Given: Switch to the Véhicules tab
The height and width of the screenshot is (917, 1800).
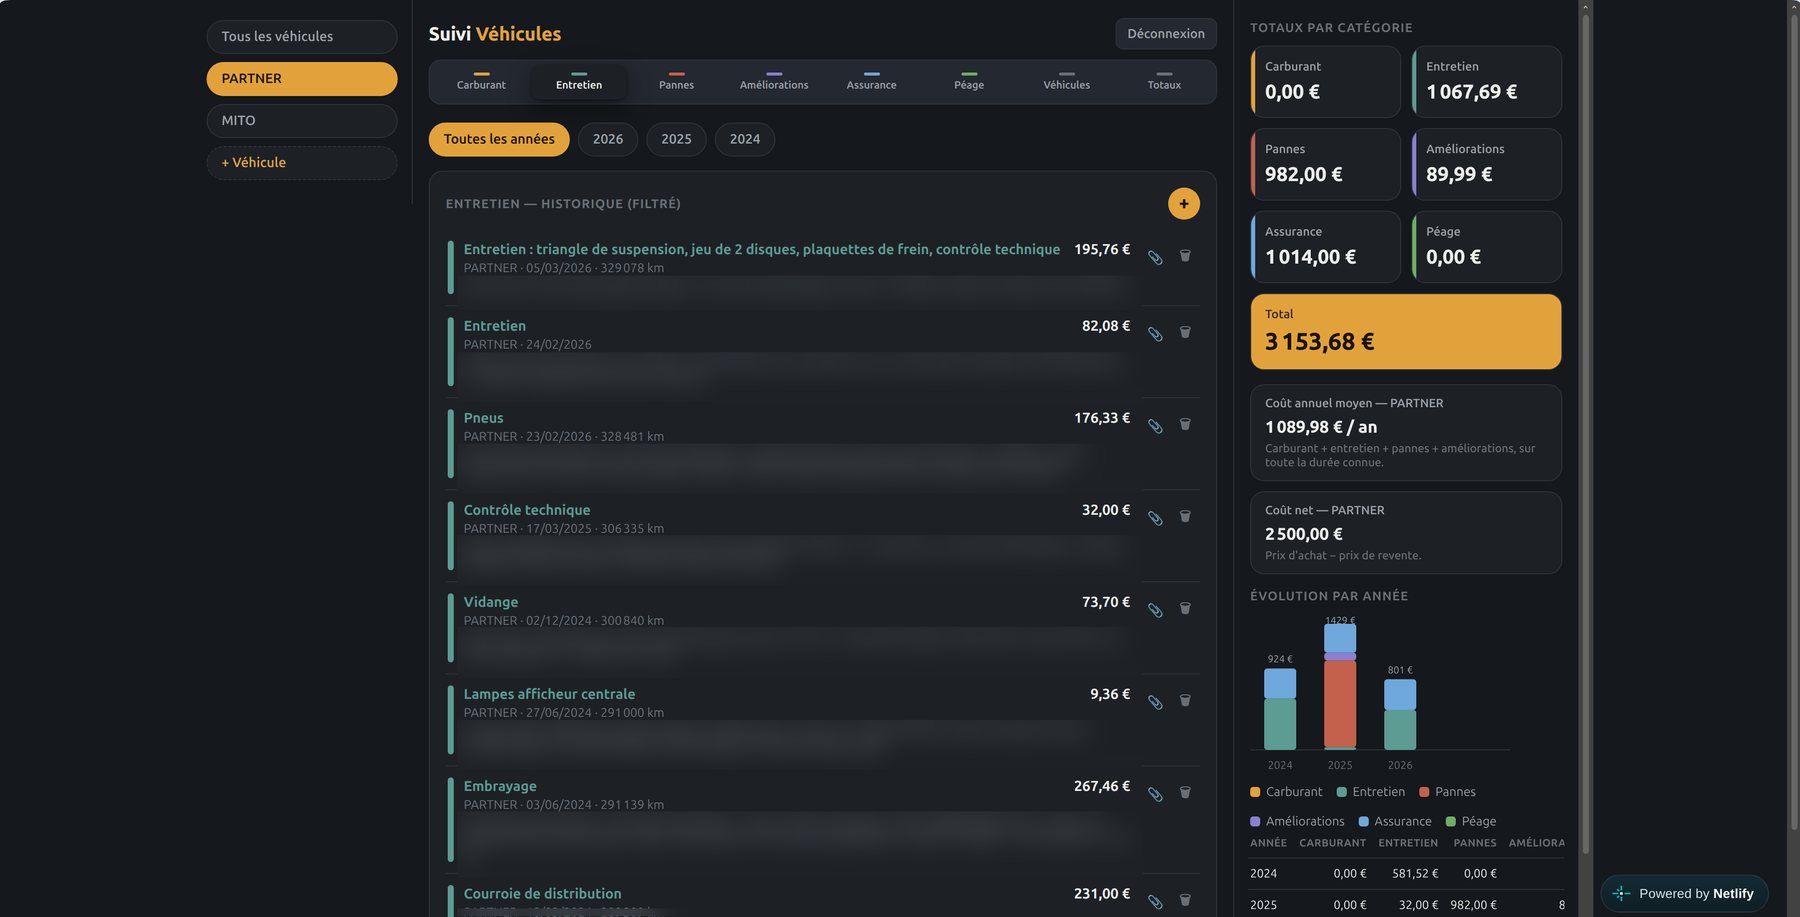Looking at the screenshot, I should 1067,82.
